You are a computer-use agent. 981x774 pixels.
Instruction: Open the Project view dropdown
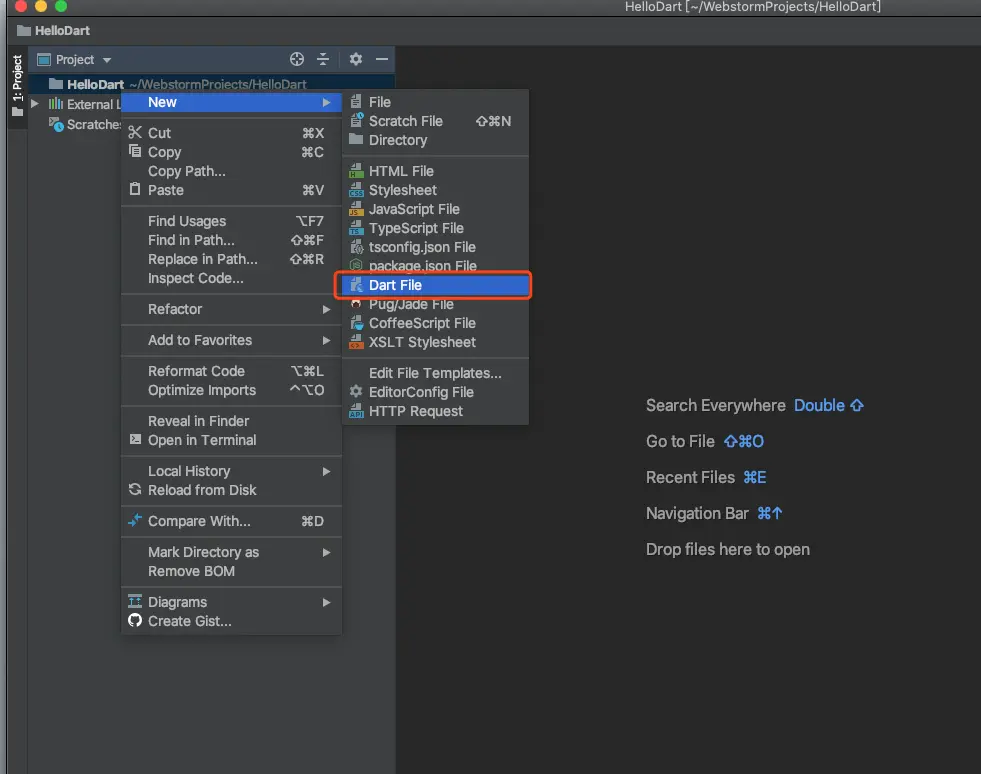point(74,59)
